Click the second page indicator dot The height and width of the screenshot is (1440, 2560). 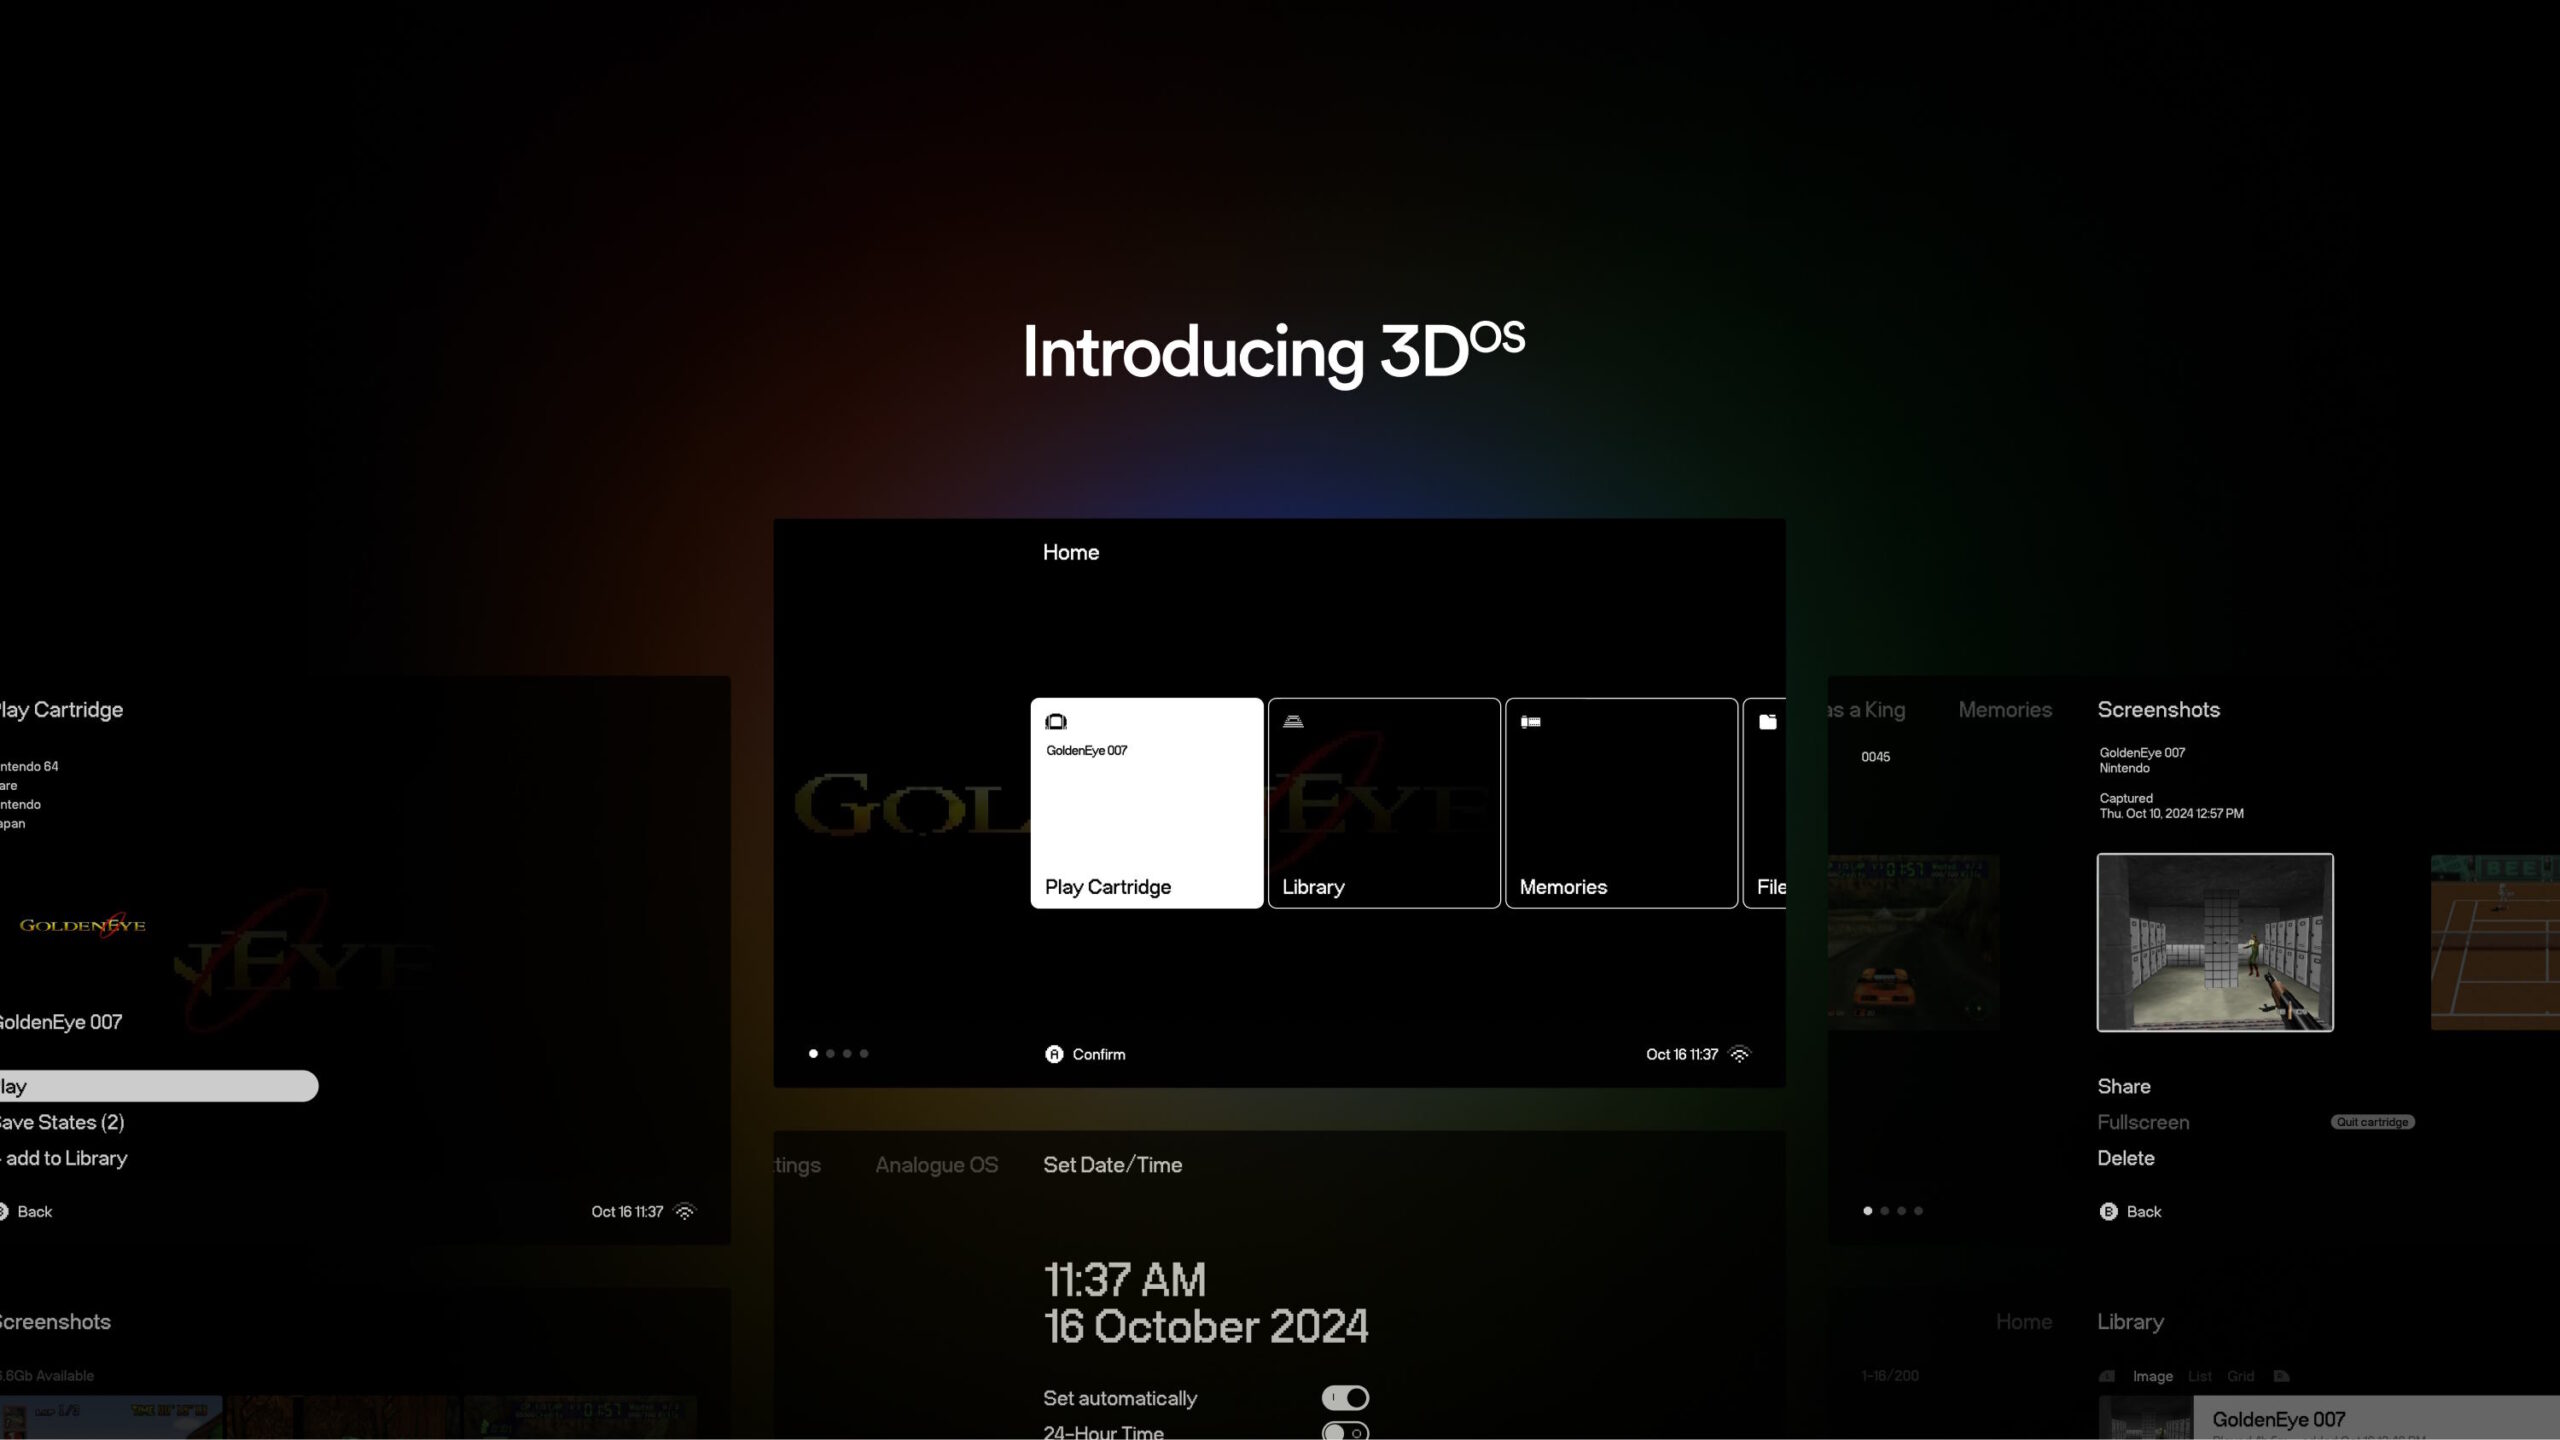click(829, 1053)
